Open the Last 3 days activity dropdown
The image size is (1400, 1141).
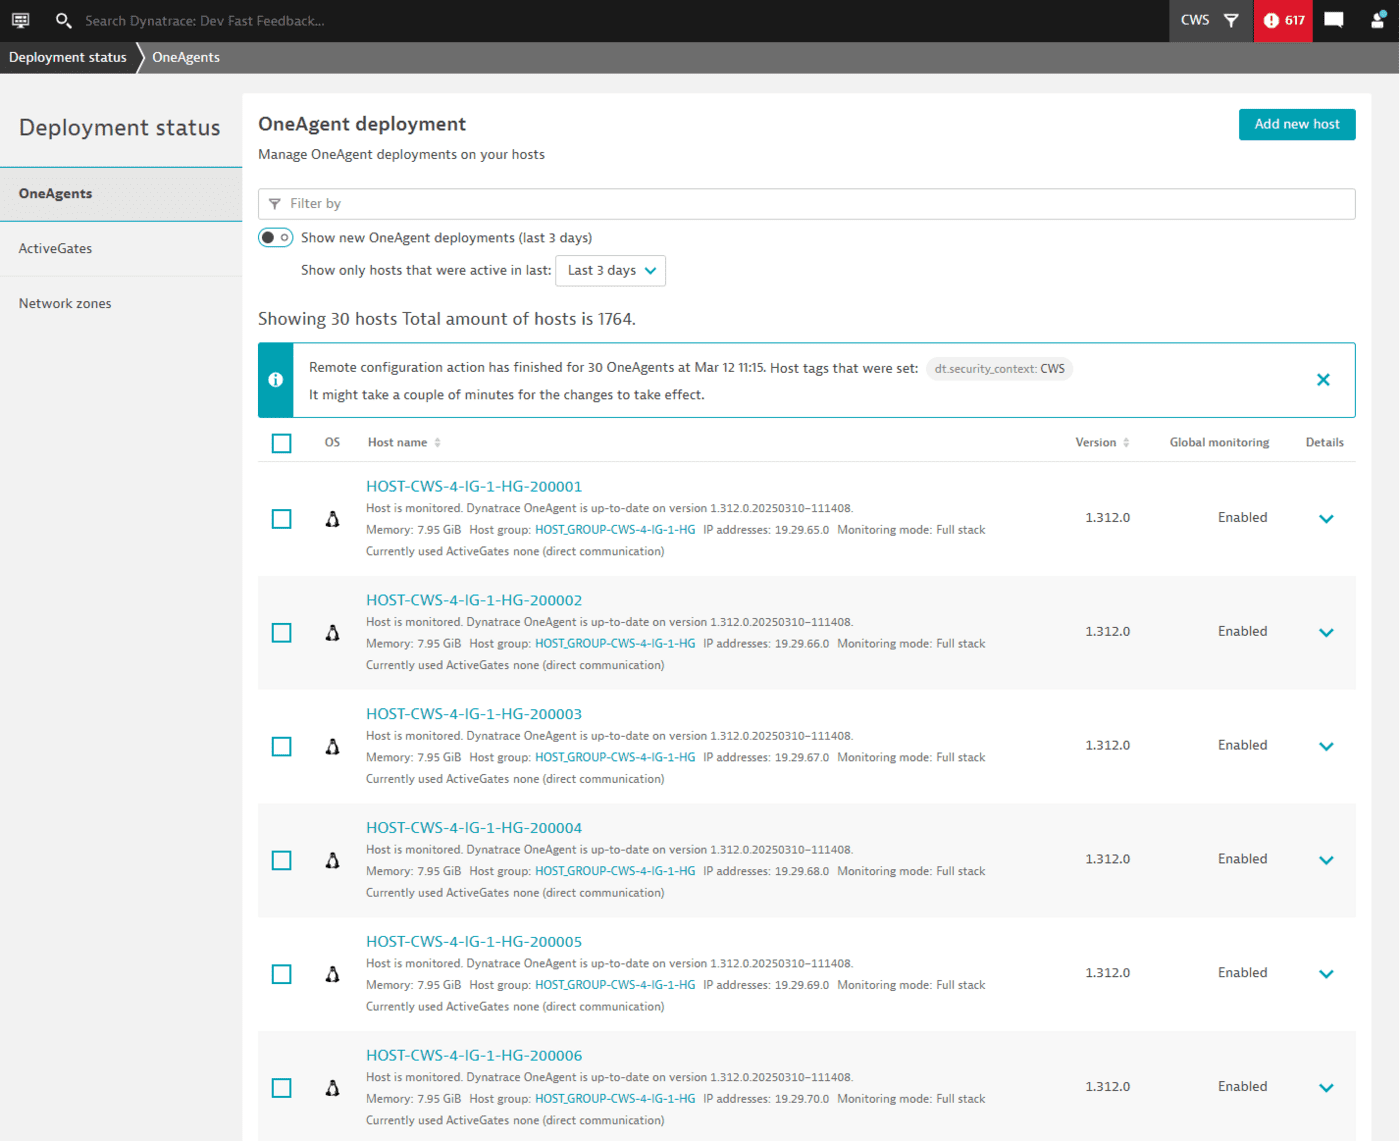click(x=610, y=270)
